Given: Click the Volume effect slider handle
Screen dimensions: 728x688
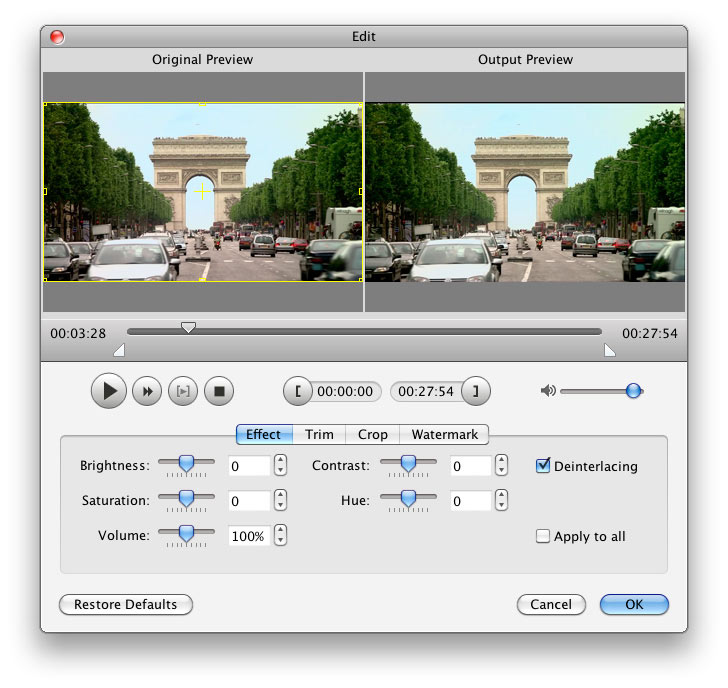Looking at the screenshot, I should coord(186,534).
